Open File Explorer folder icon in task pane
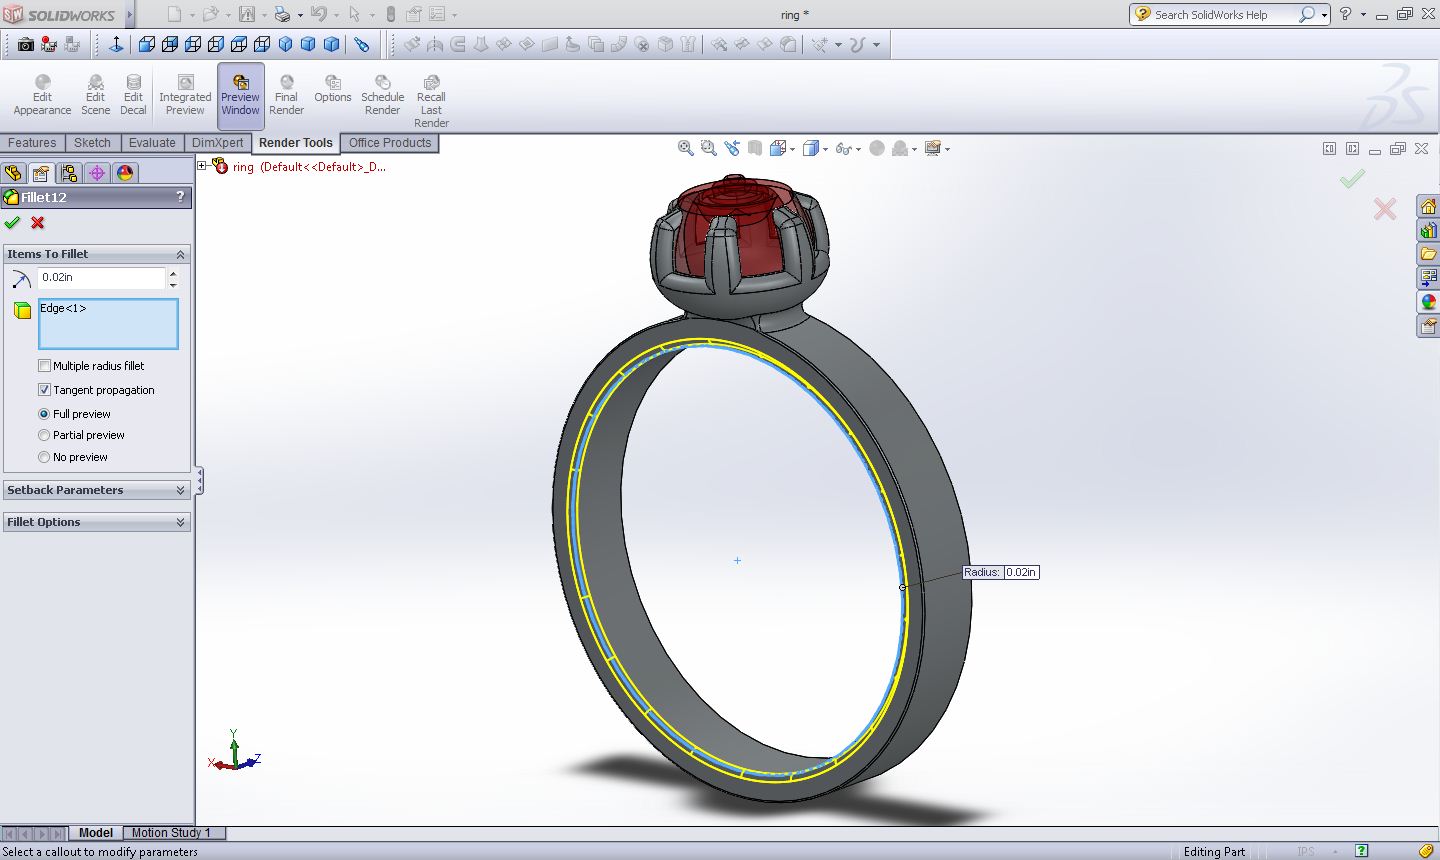 coord(1428,254)
